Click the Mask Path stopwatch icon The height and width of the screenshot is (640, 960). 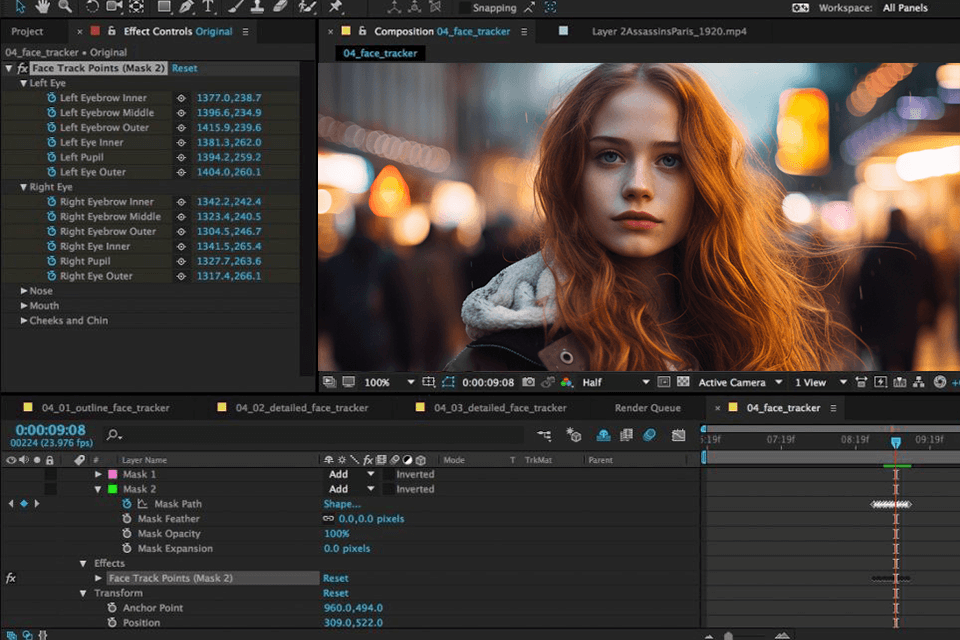[127, 504]
